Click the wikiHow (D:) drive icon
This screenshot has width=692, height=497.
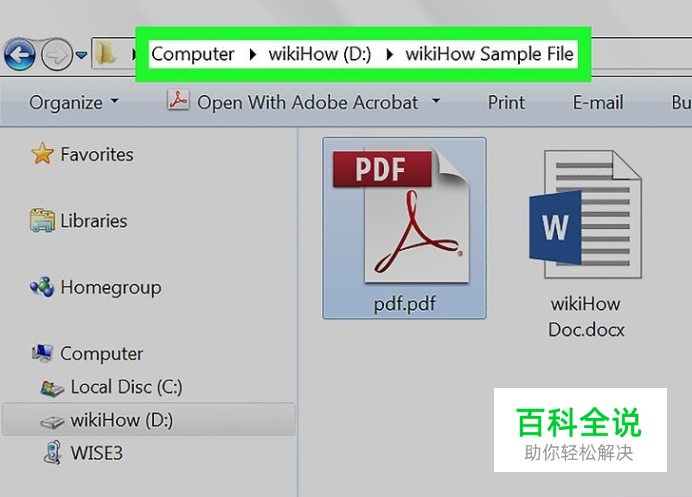pos(52,422)
